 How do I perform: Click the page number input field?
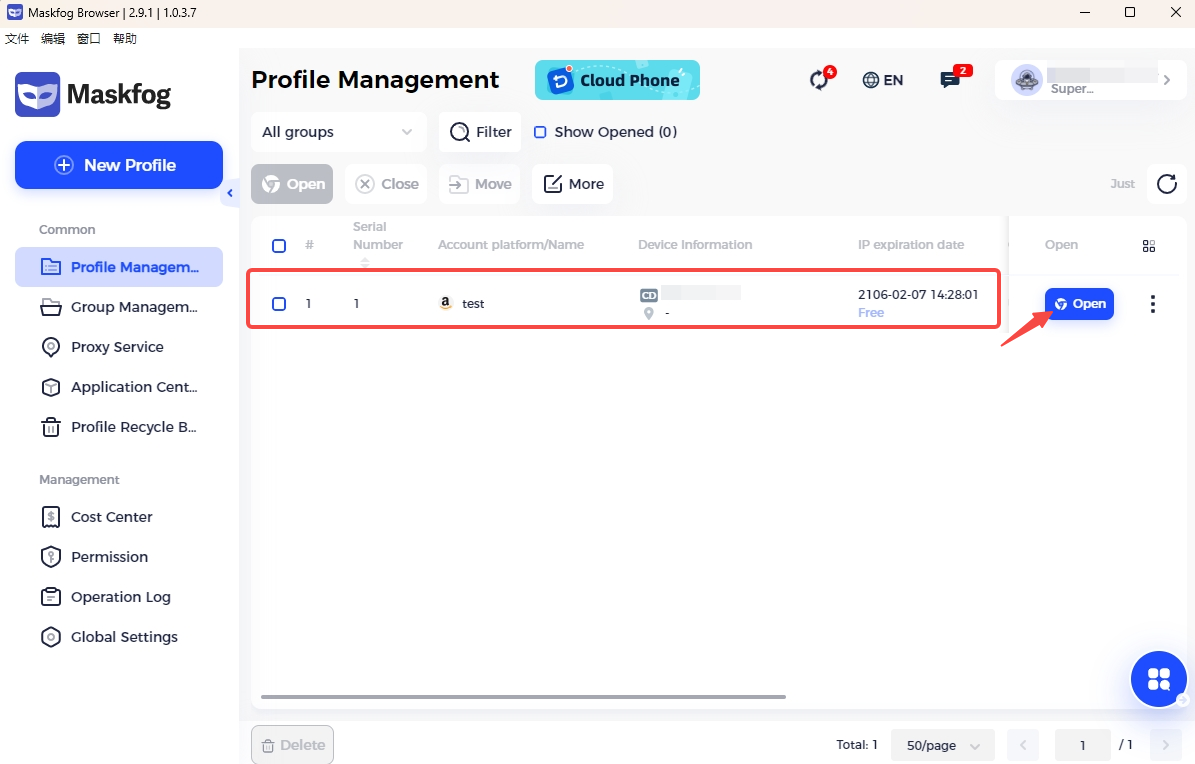(x=1082, y=745)
